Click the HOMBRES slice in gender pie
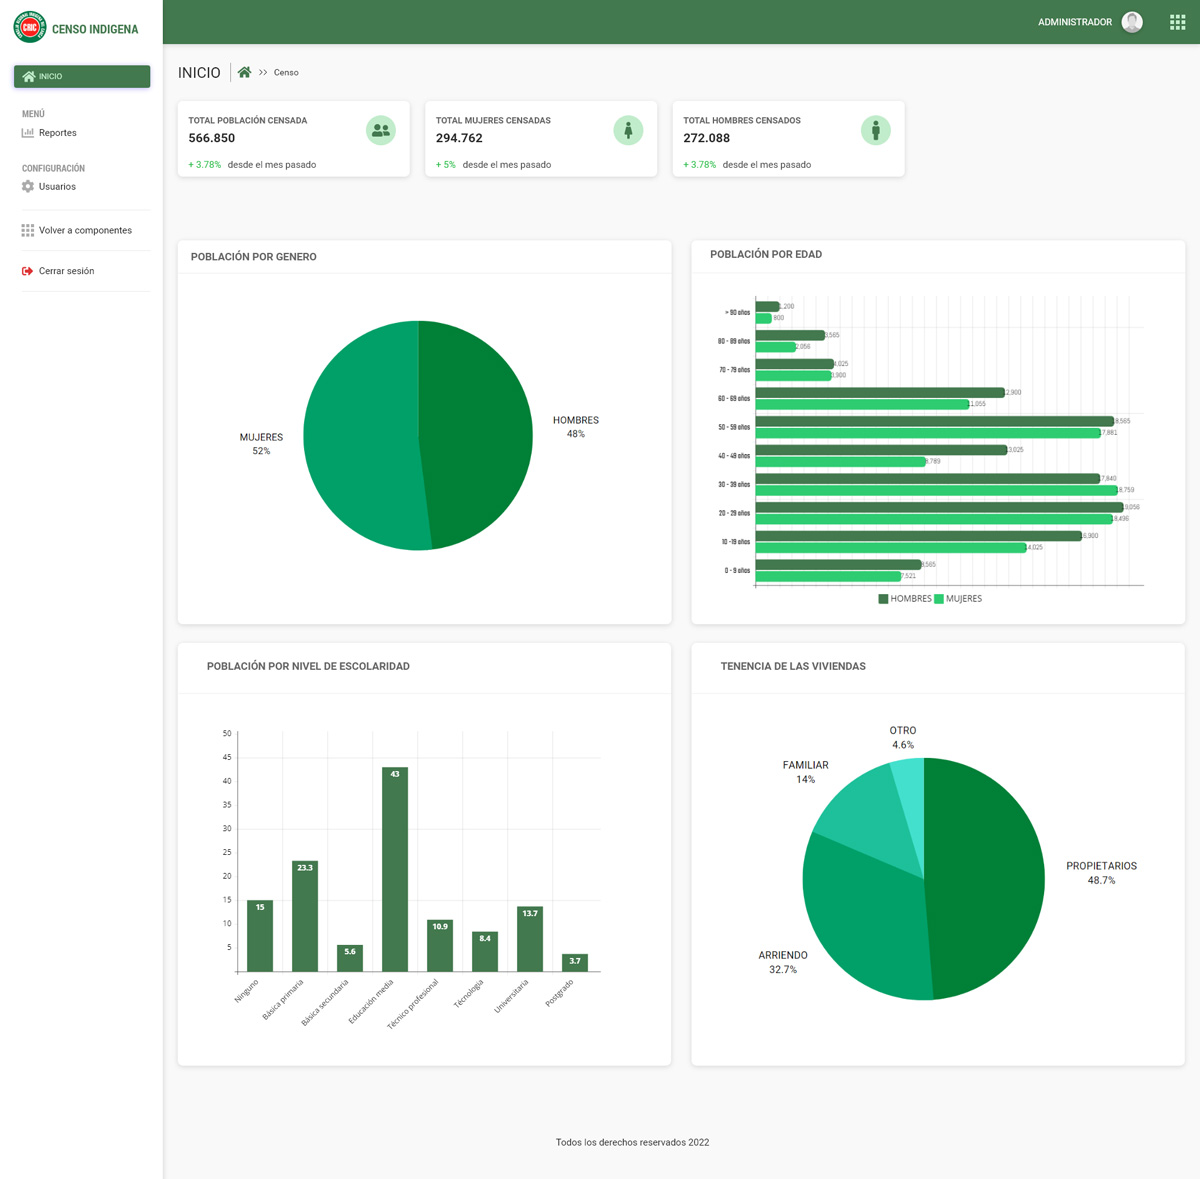Image resolution: width=1200 pixels, height=1179 pixels. click(475, 430)
